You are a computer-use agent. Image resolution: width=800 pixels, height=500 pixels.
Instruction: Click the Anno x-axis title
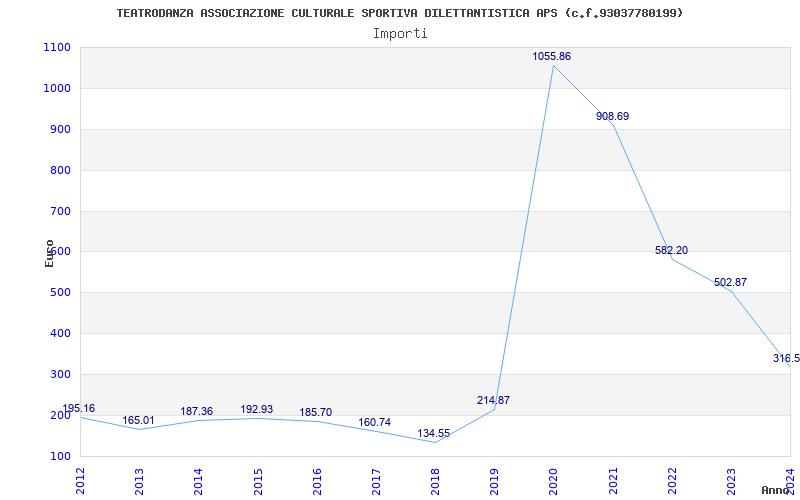[776, 490]
